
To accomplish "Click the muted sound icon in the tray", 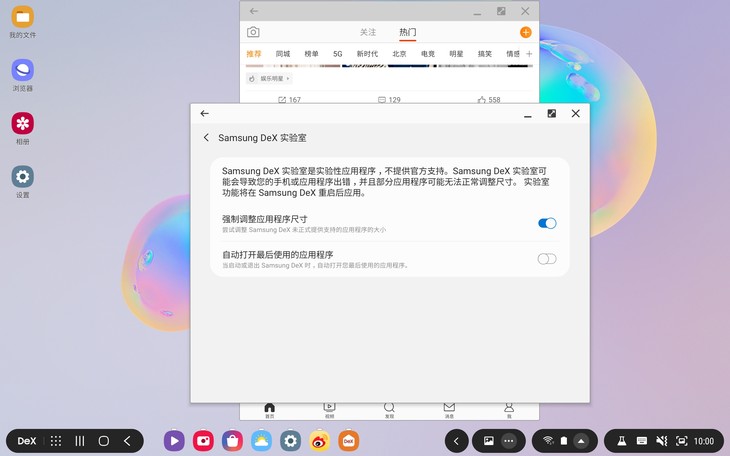I will [x=662, y=441].
